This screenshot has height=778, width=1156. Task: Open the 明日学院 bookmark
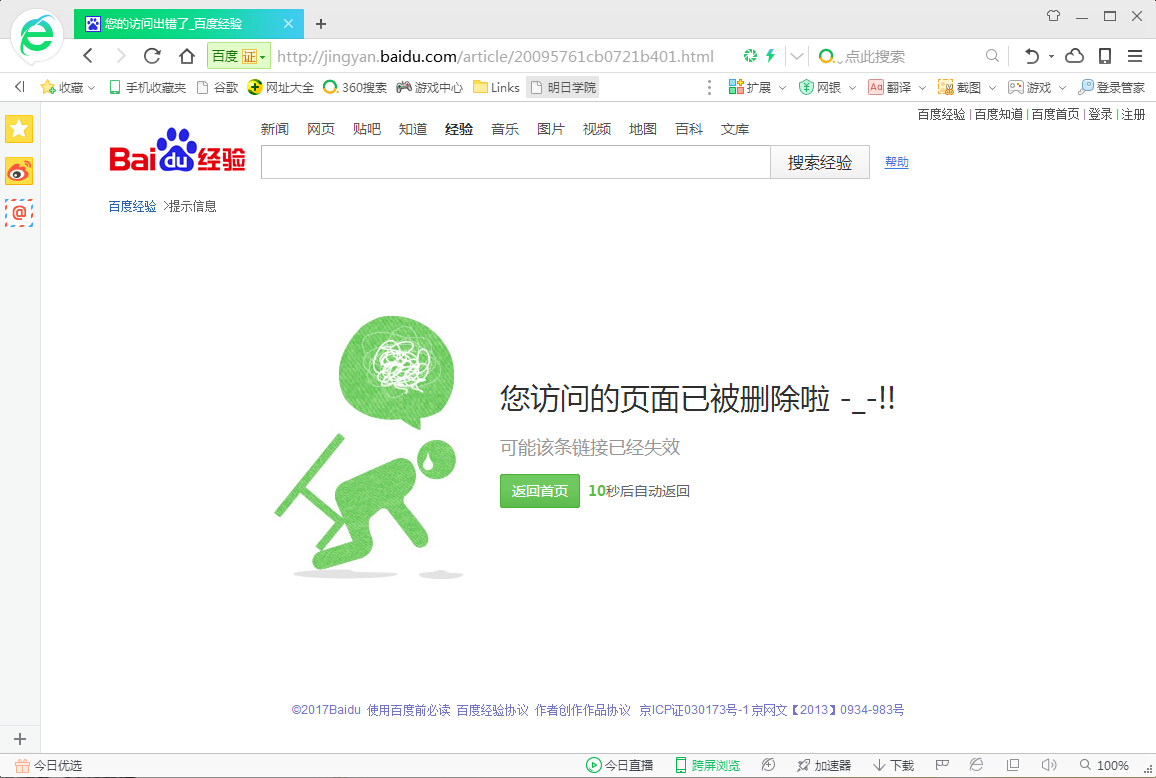563,88
